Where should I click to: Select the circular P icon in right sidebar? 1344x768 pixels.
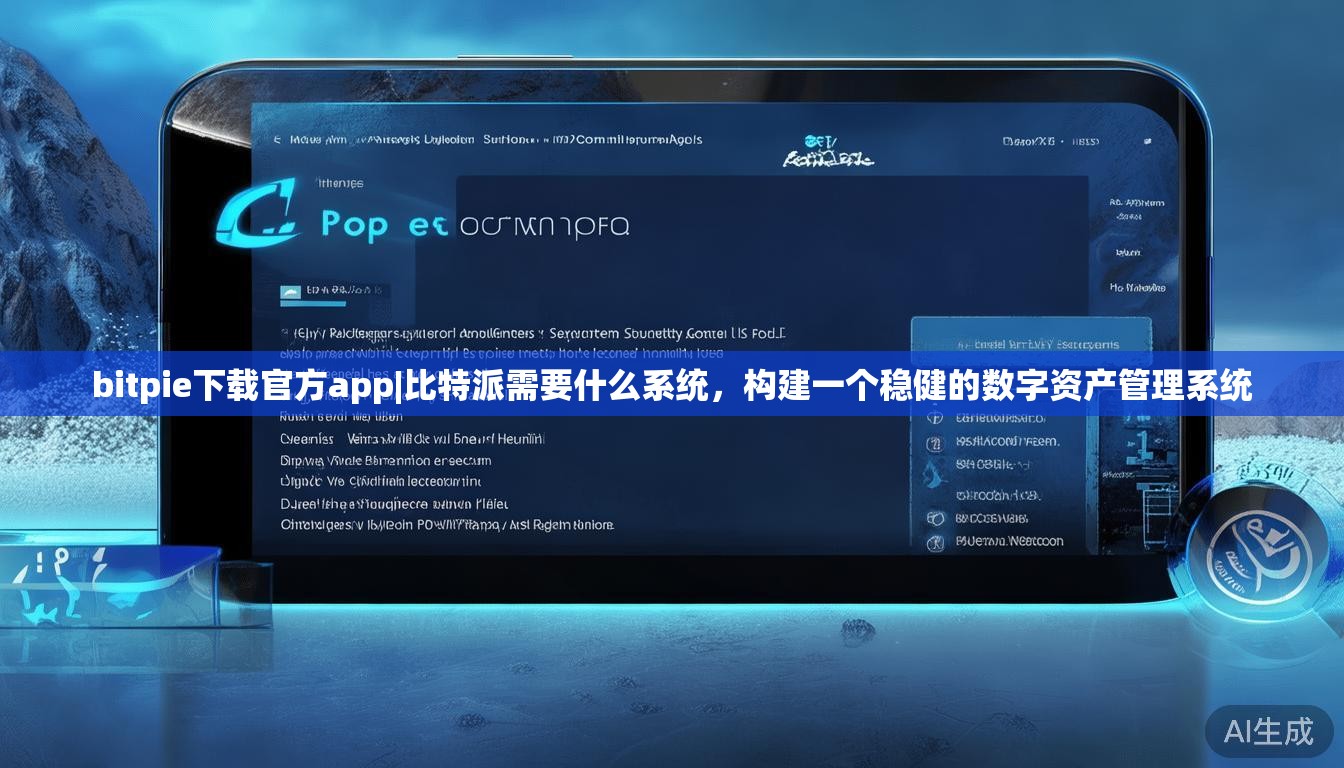coord(937,418)
